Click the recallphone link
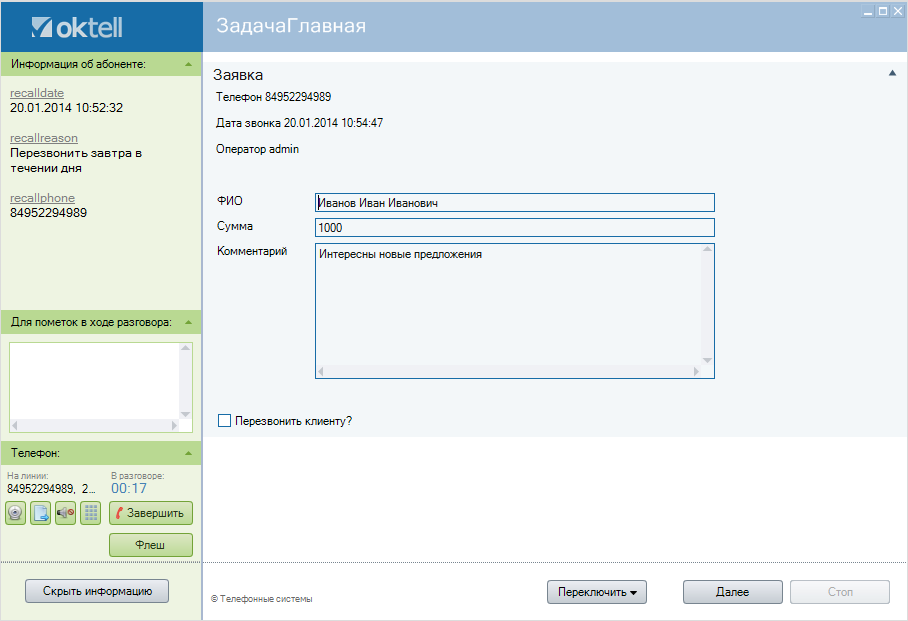Image resolution: width=908 pixels, height=621 pixels. click(x=42, y=198)
